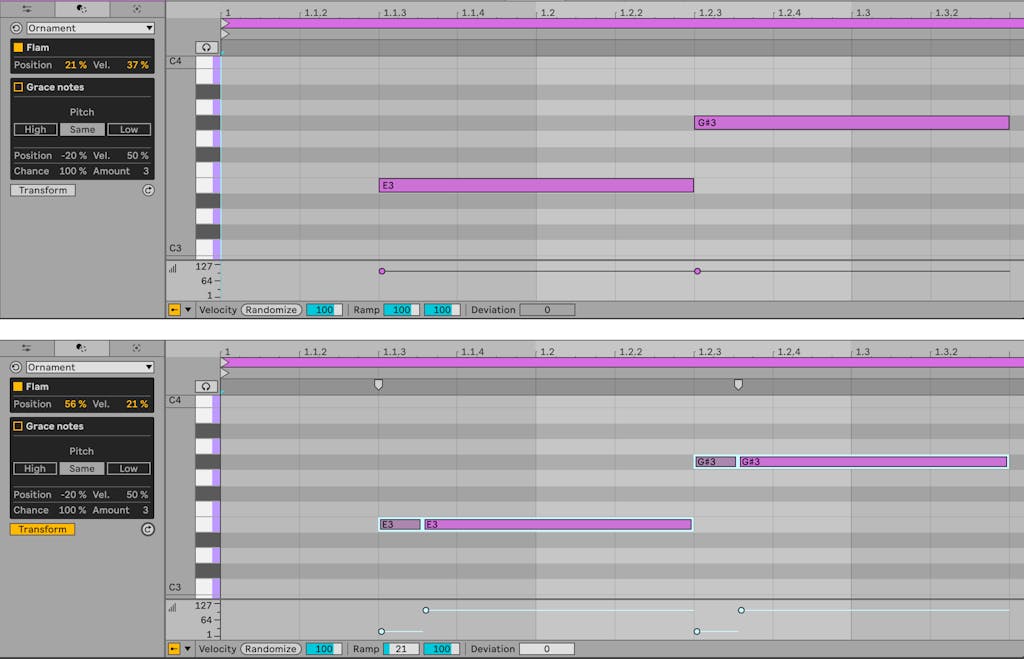Click the circular re-roll icon beside Transform

(148, 190)
